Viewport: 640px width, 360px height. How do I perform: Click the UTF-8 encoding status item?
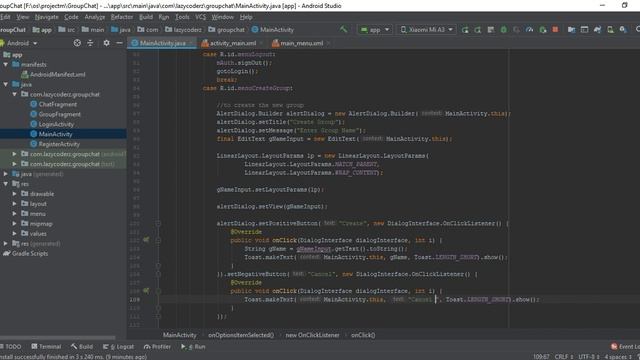tap(589, 357)
